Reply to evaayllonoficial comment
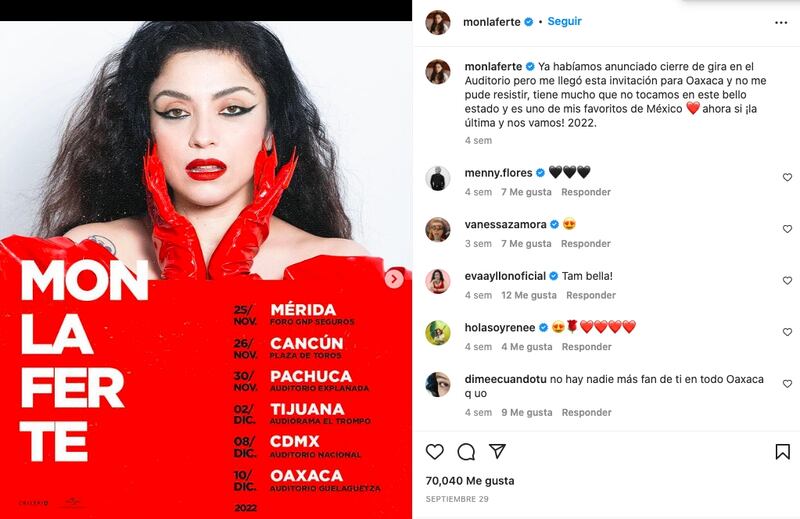Image resolution: width=800 pixels, height=519 pixels. (x=591, y=295)
